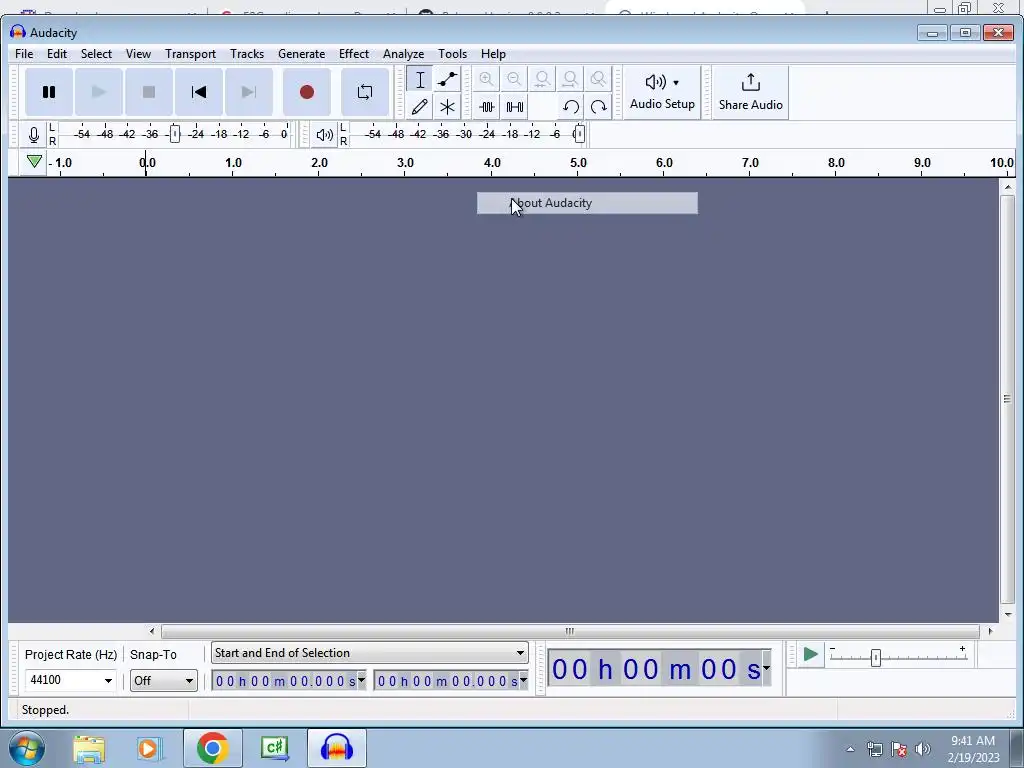Screen dimensions: 1024x768
Task: Toggle the Loop button
Action: point(365,92)
